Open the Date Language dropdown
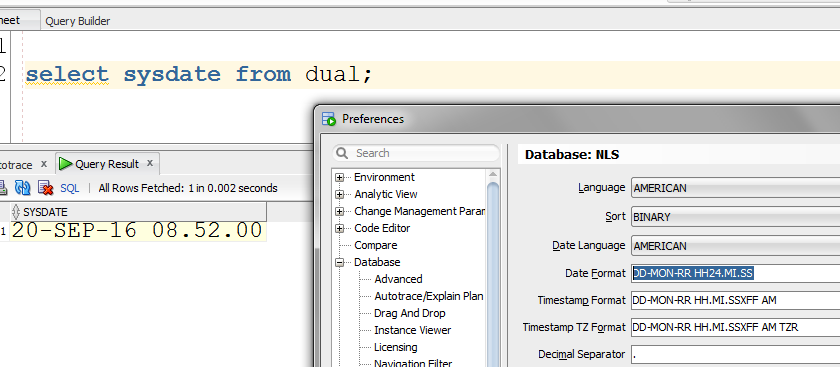This screenshot has width=840, height=367. coord(736,246)
